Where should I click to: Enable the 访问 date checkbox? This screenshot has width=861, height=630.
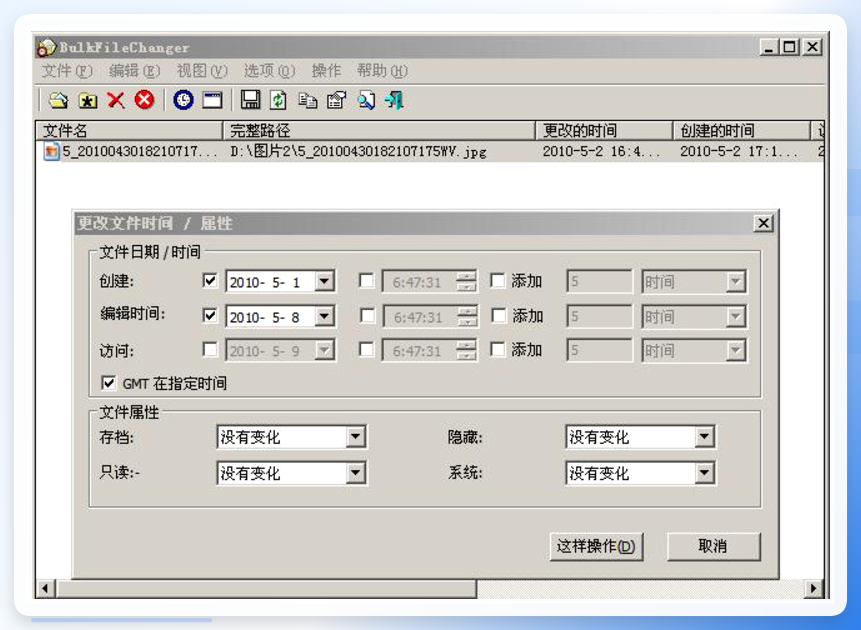(x=210, y=350)
